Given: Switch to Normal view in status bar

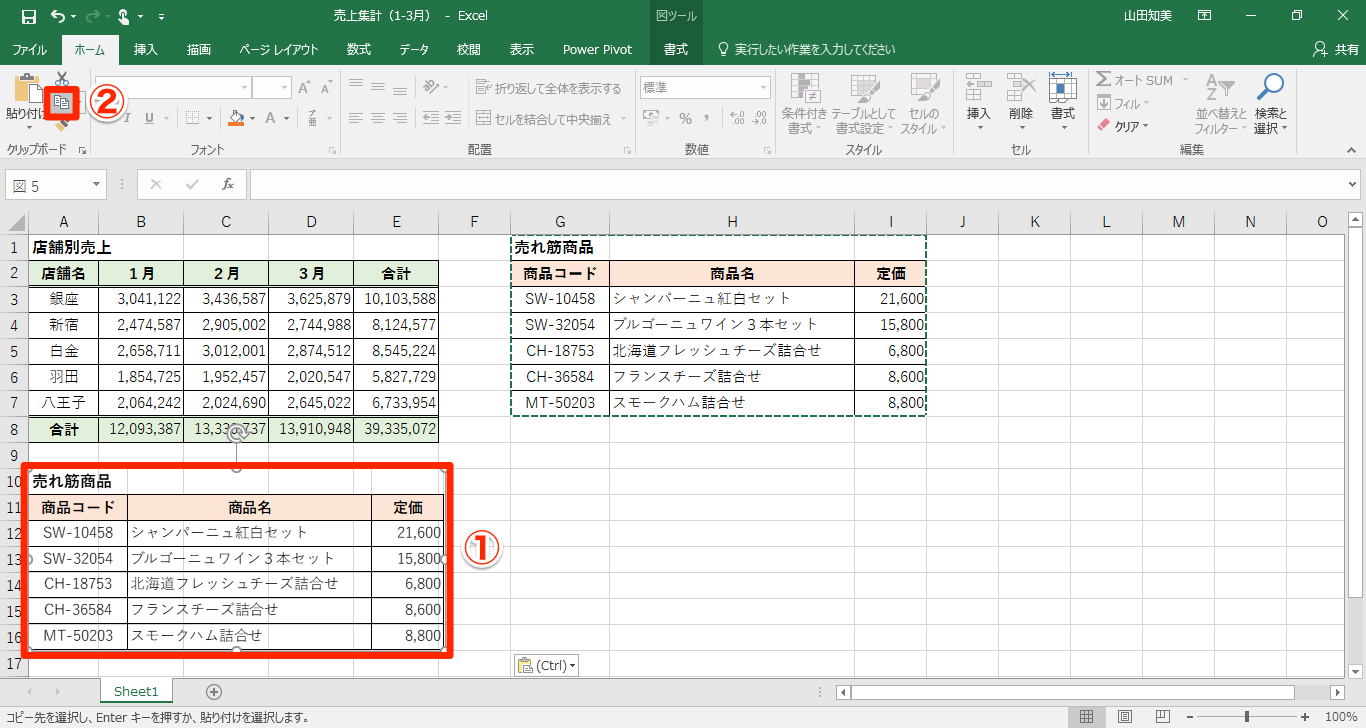Looking at the screenshot, I should pyautogui.click(x=1087, y=717).
